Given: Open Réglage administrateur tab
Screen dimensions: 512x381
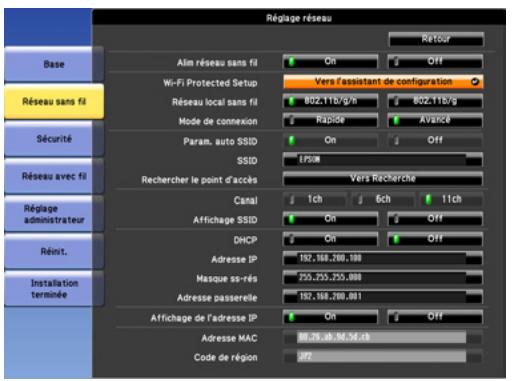Looking at the screenshot, I should pos(53,214).
